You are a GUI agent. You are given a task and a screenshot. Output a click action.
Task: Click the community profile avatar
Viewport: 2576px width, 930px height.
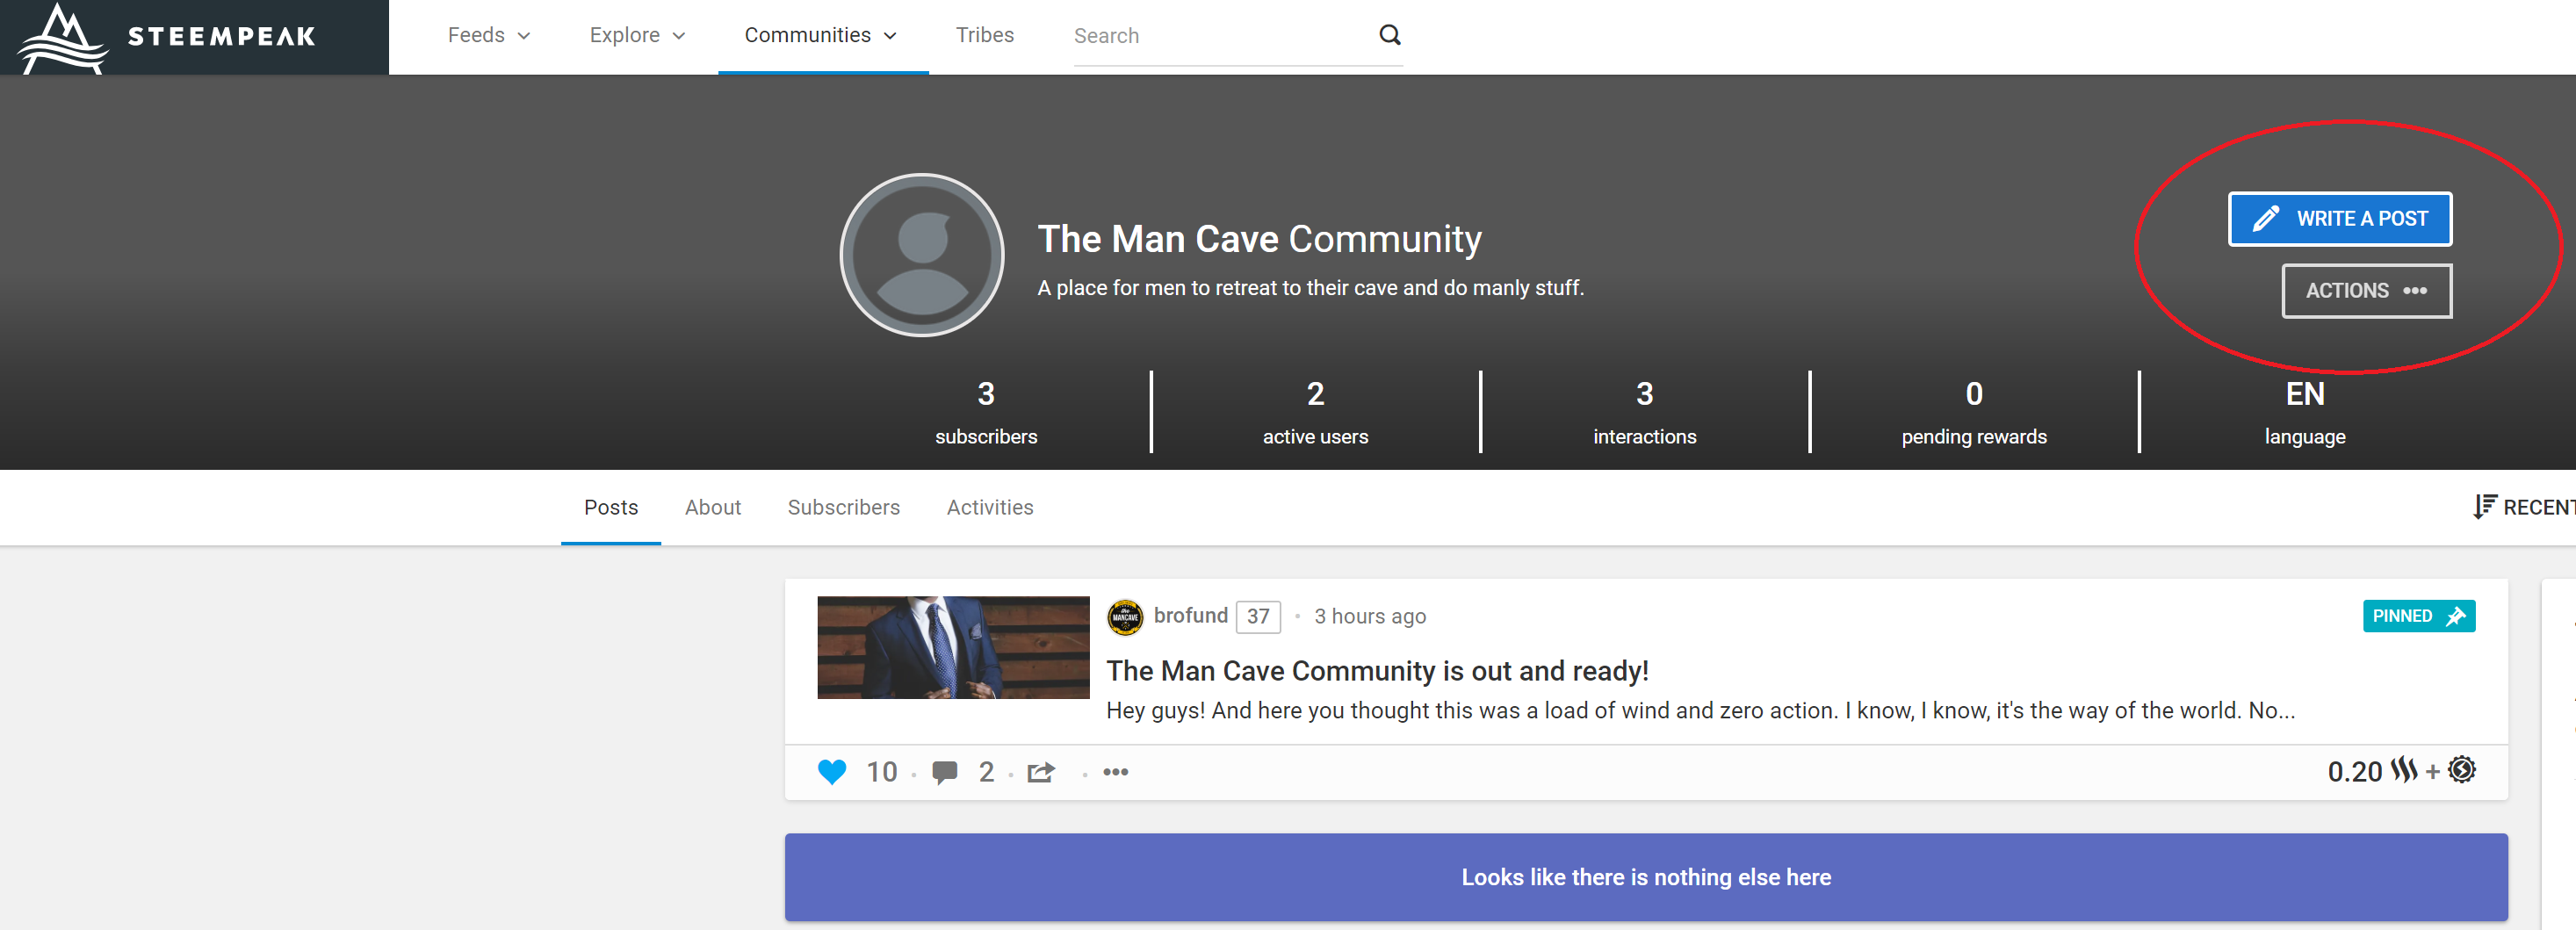[921, 255]
